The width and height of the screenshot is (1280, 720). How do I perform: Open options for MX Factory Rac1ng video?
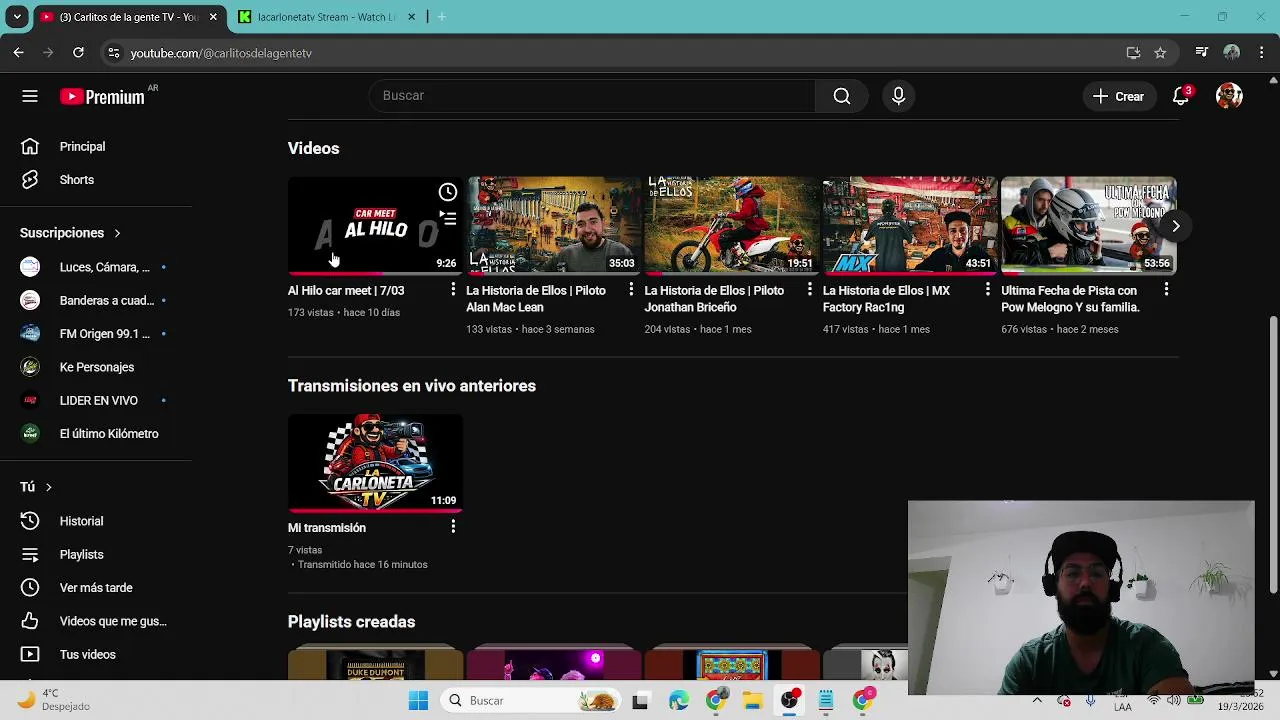(988, 290)
